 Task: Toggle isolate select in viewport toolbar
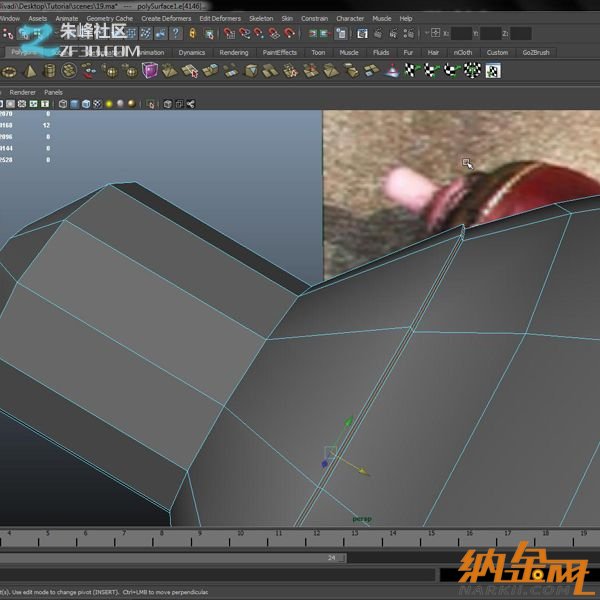pyautogui.click(x=150, y=104)
